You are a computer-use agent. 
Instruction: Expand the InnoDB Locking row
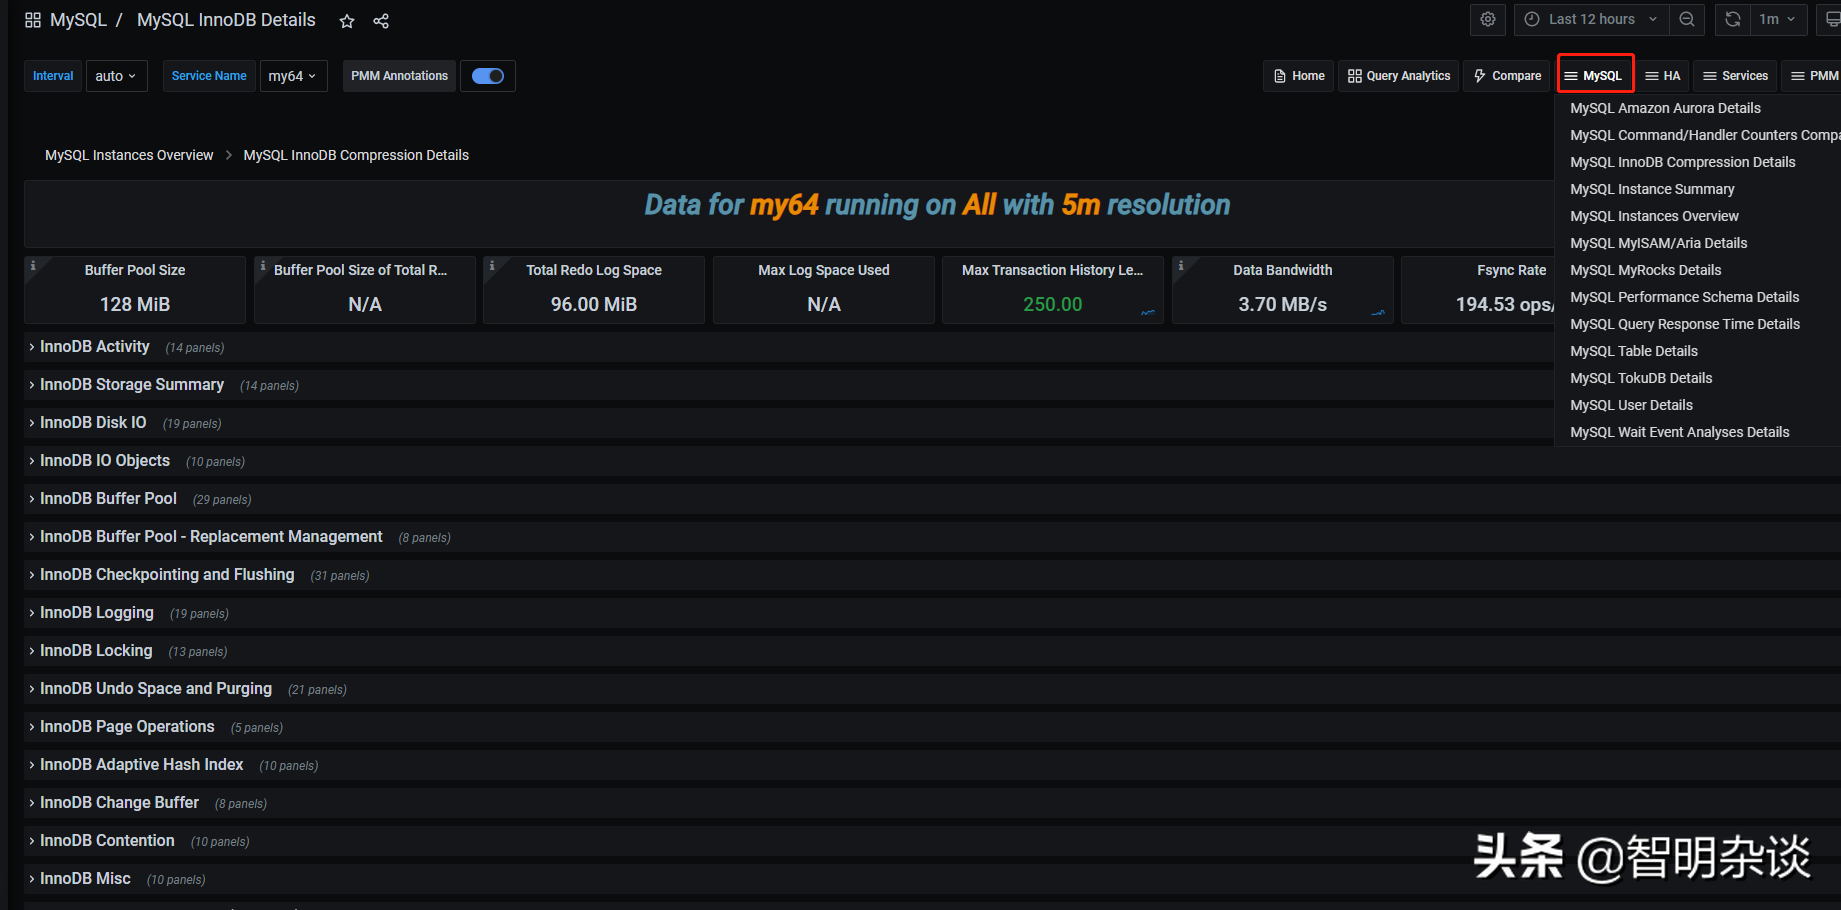click(96, 651)
